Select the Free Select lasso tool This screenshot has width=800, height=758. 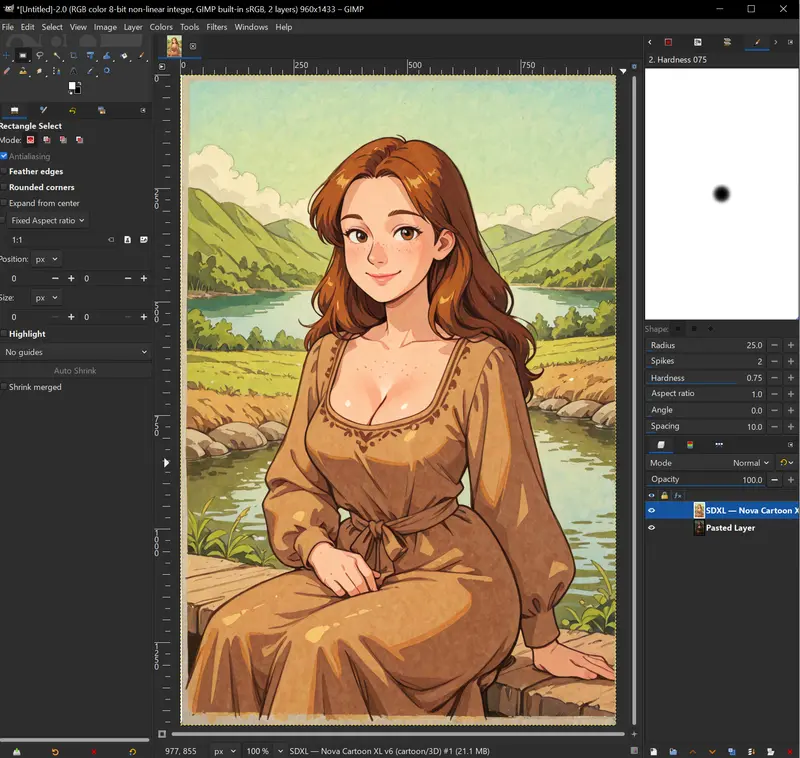point(40,56)
